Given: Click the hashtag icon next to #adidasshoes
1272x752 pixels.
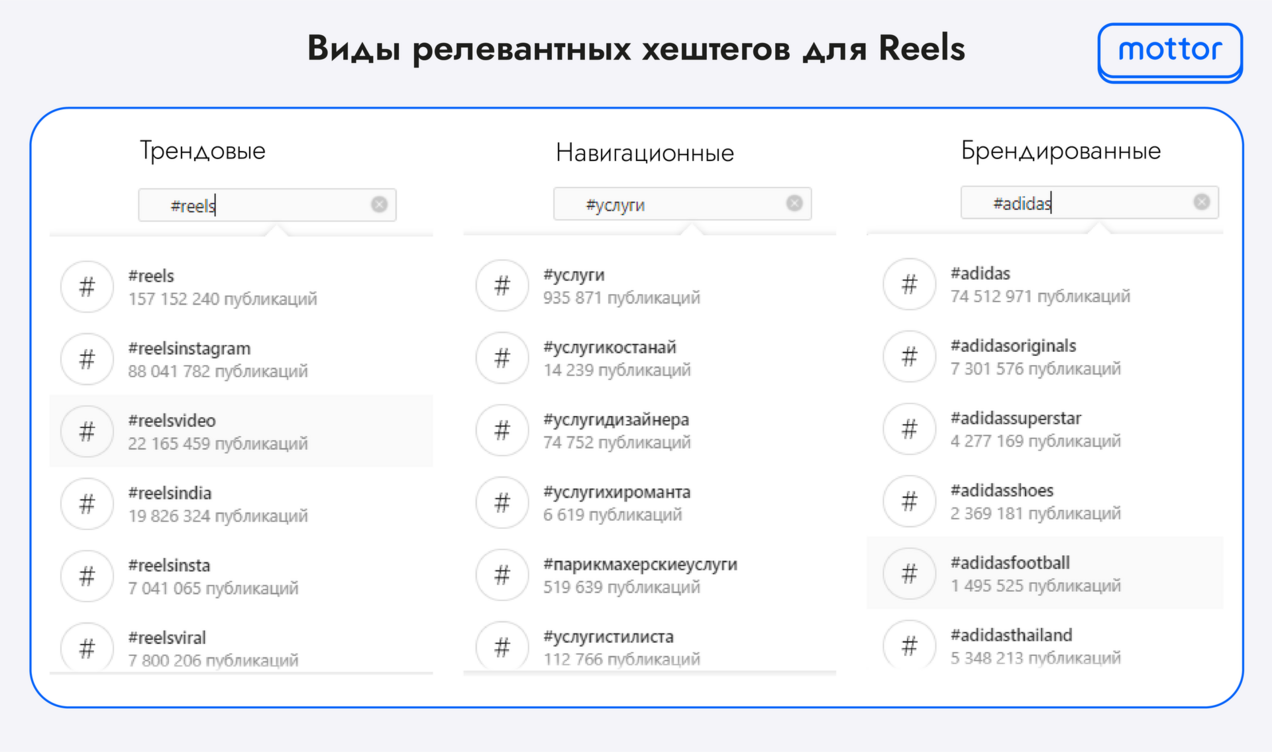Looking at the screenshot, I should click(x=909, y=501).
